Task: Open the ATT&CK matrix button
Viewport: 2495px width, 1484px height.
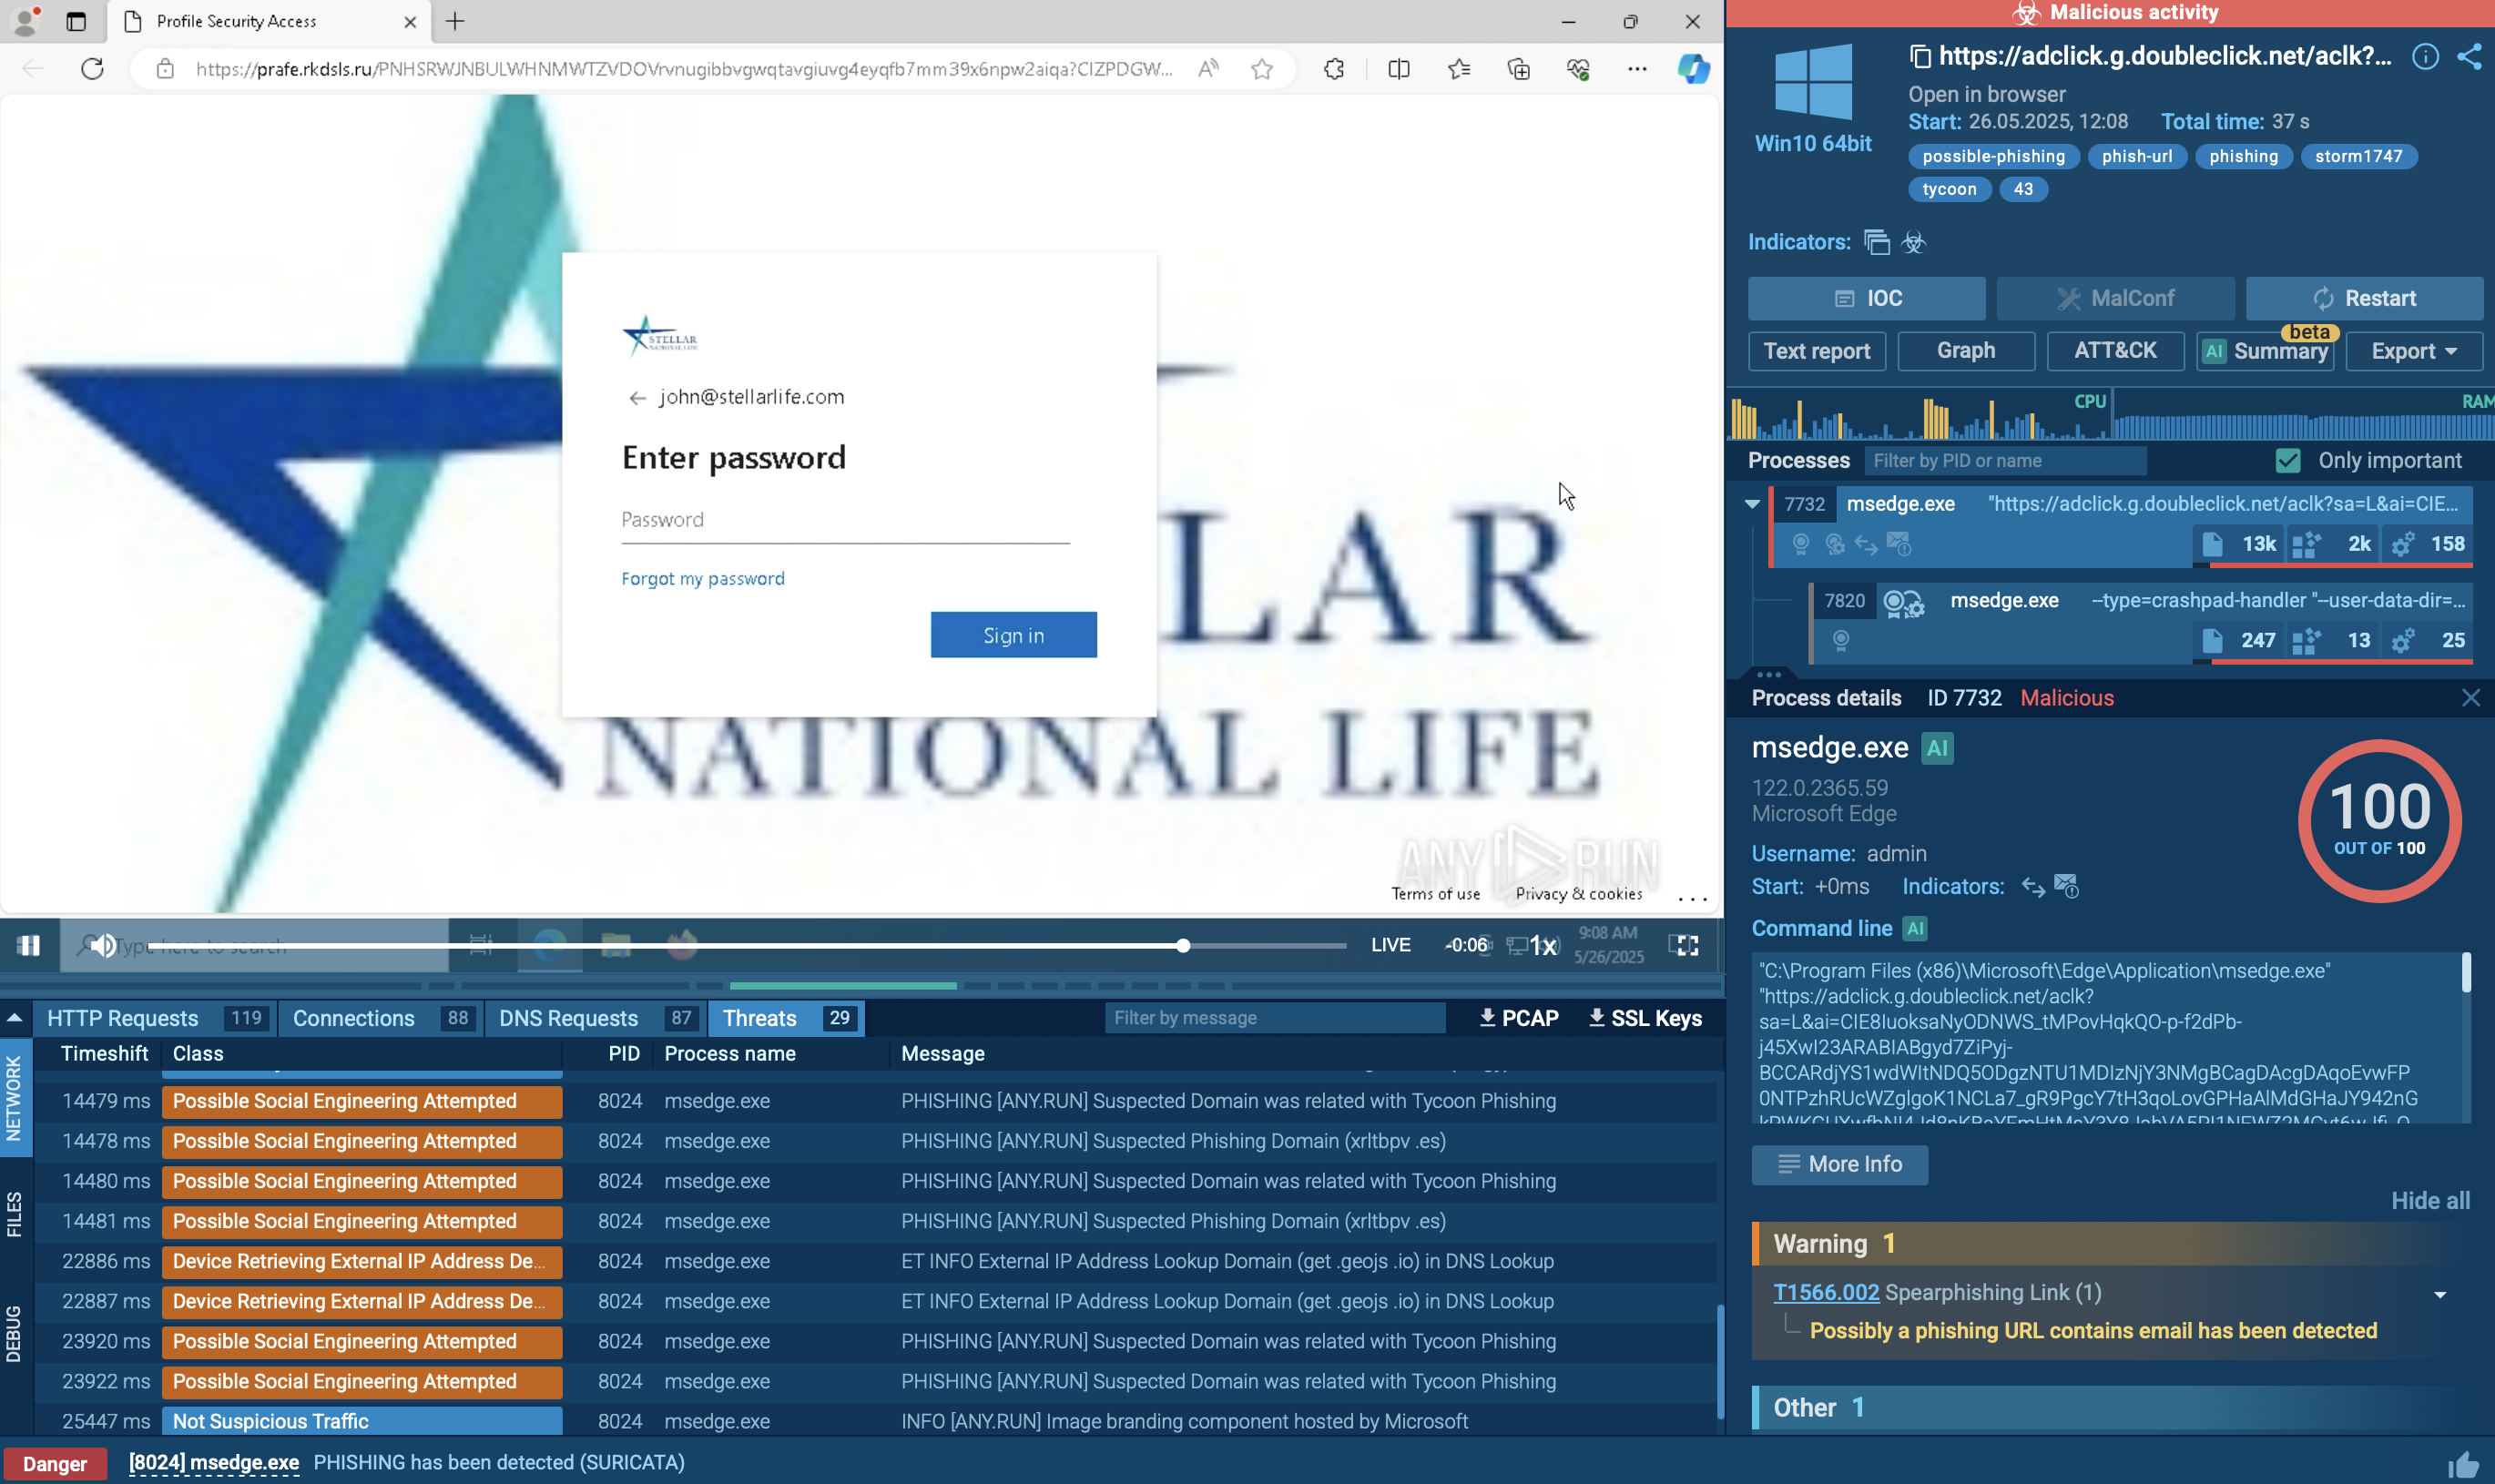Action: [x=2114, y=351]
